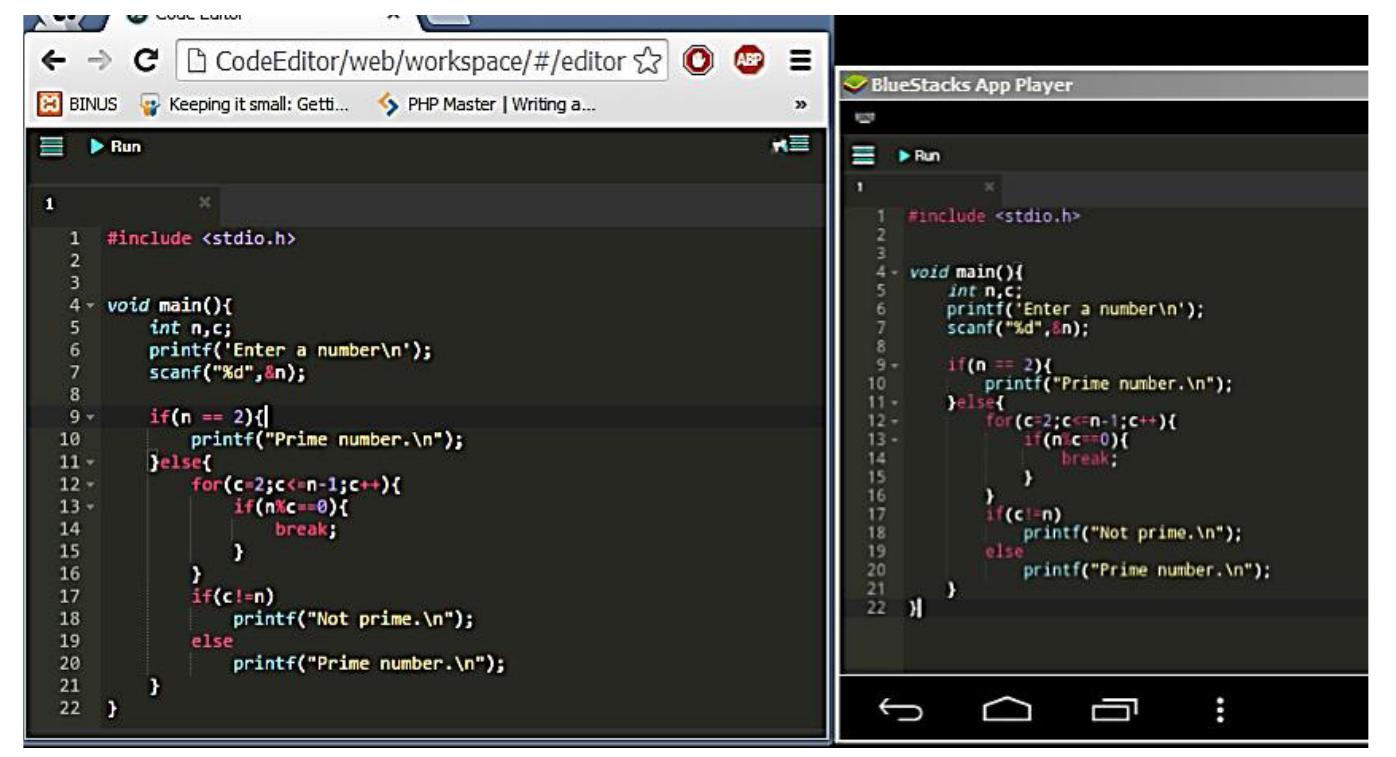Collapse the line 12 fold in BlueStacks editor
The height and width of the screenshot is (757, 1396).
click(x=895, y=421)
